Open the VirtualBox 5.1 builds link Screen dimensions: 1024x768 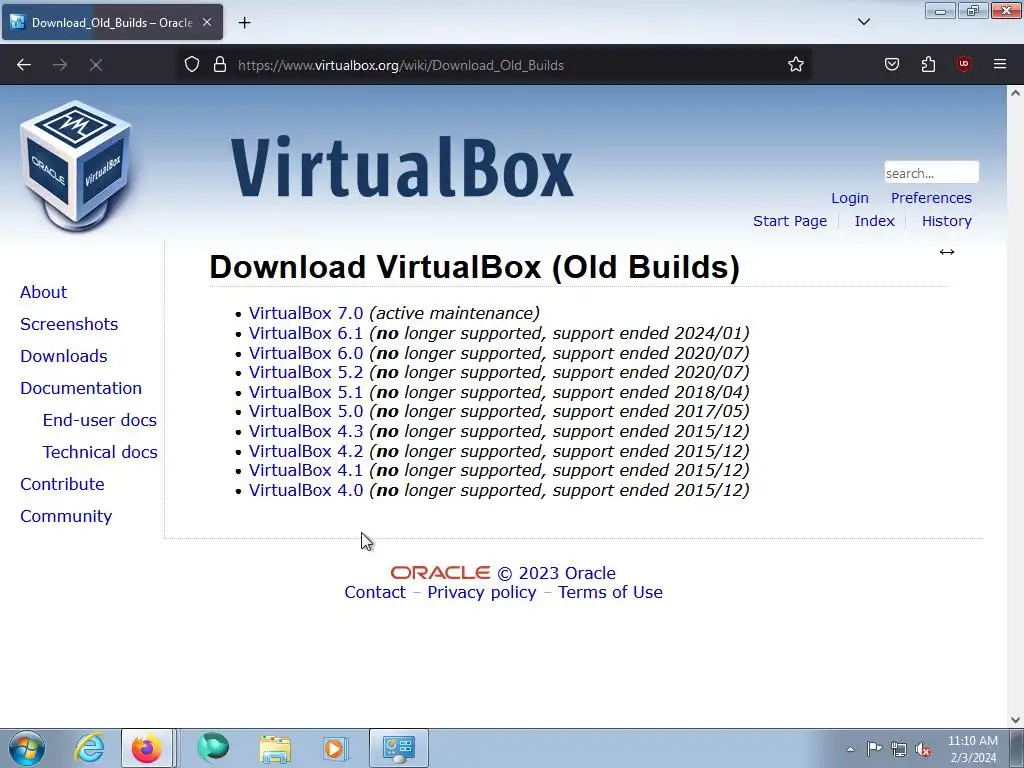306,392
